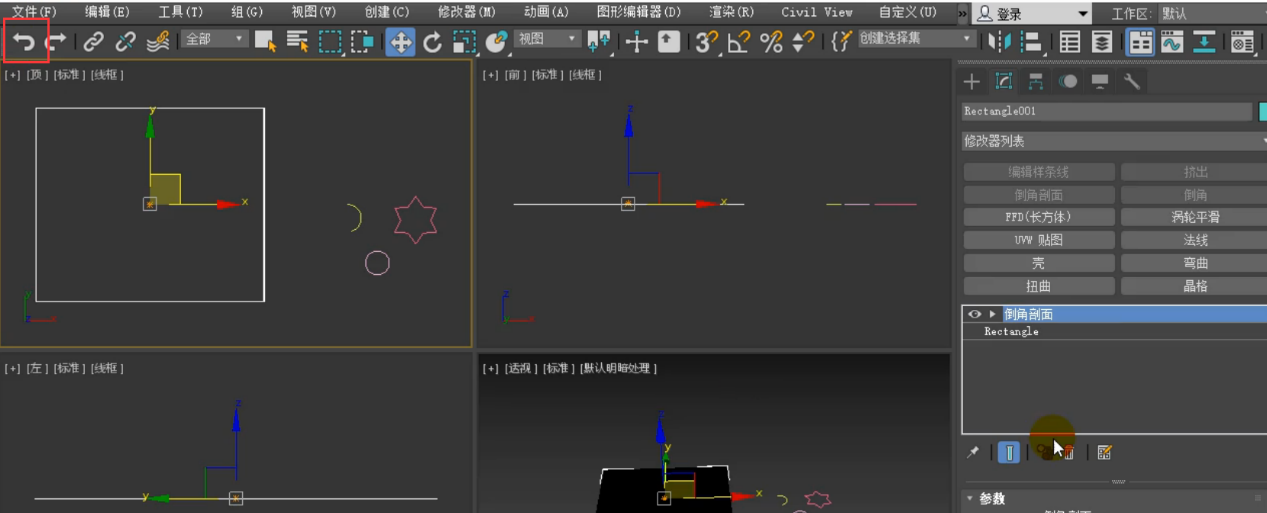Click the Rectangle001 object name field

coord(1106,112)
